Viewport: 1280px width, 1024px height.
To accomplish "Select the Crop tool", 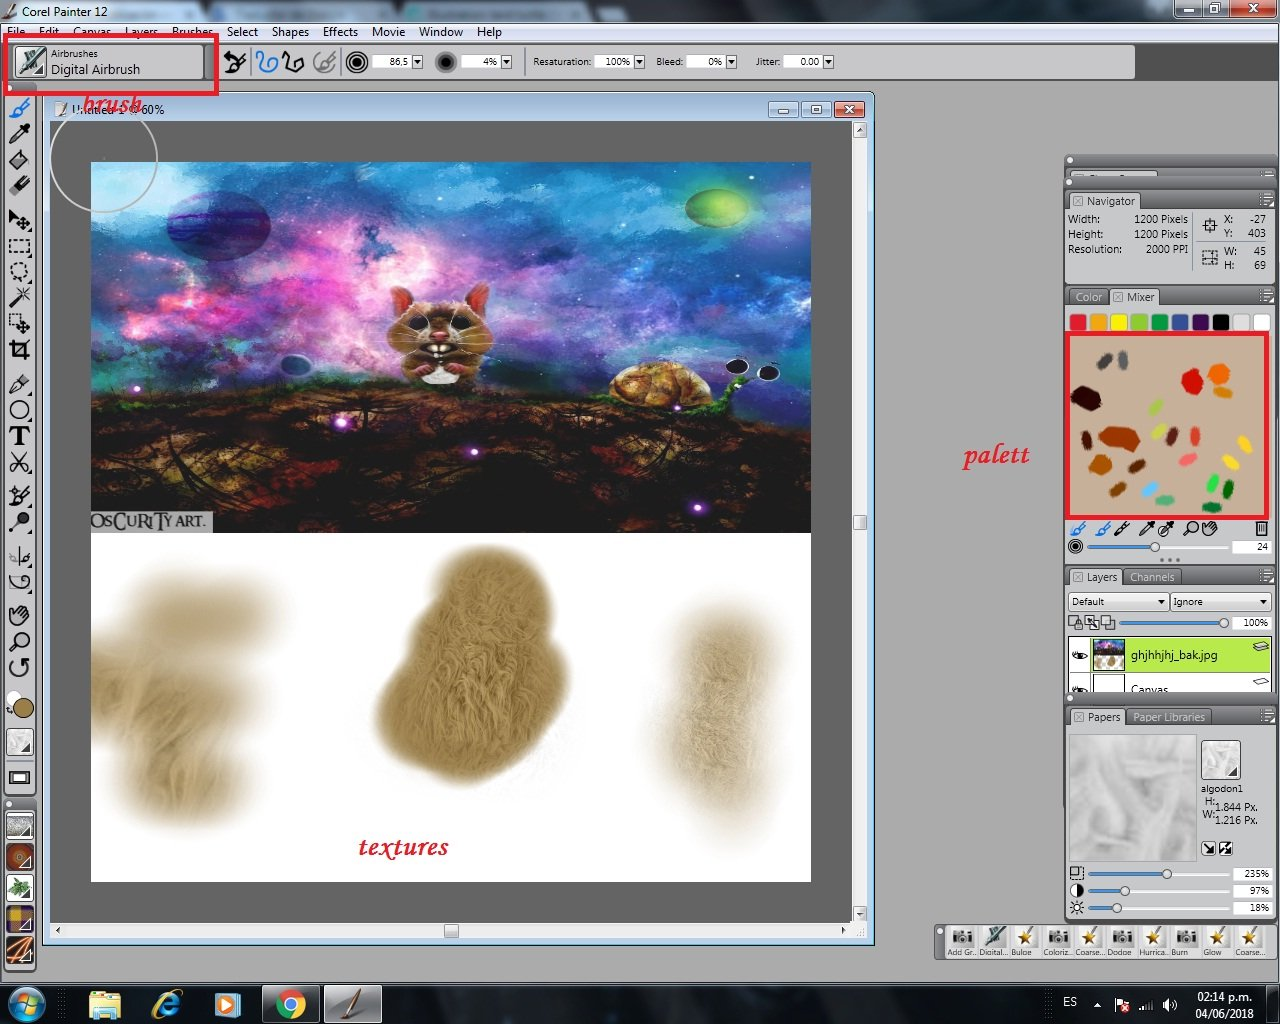I will click(x=20, y=350).
